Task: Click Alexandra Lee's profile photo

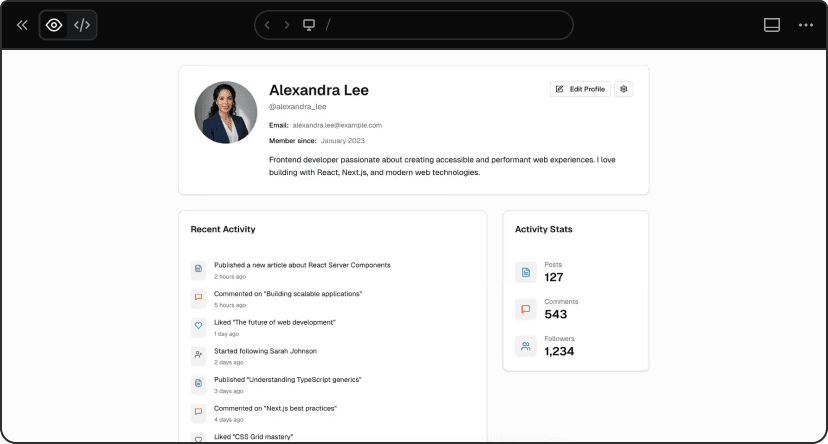Action: click(x=225, y=113)
